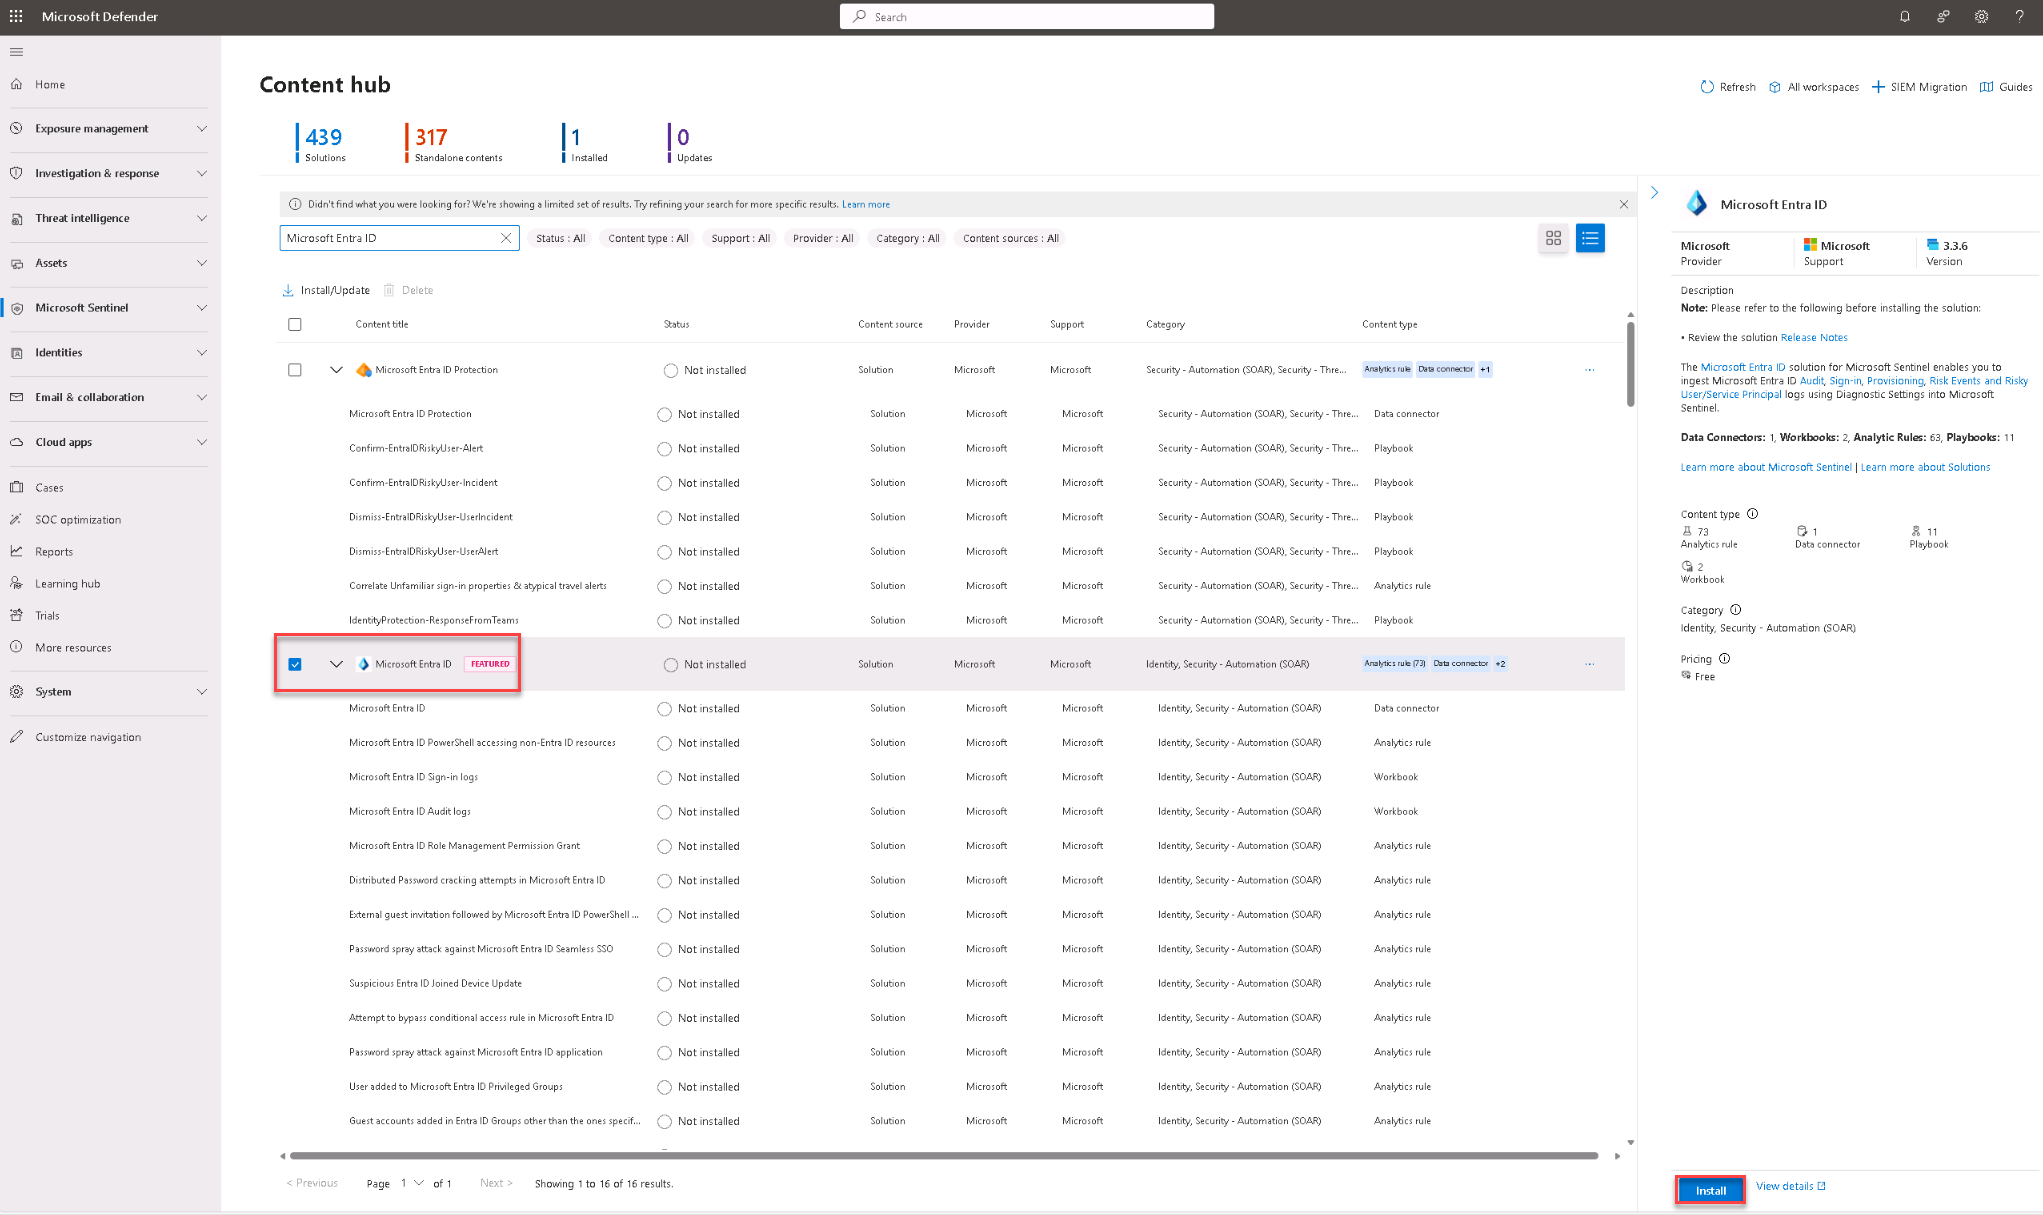Open the page number dropdown
The image size is (2043, 1215).
click(x=412, y=1183)
